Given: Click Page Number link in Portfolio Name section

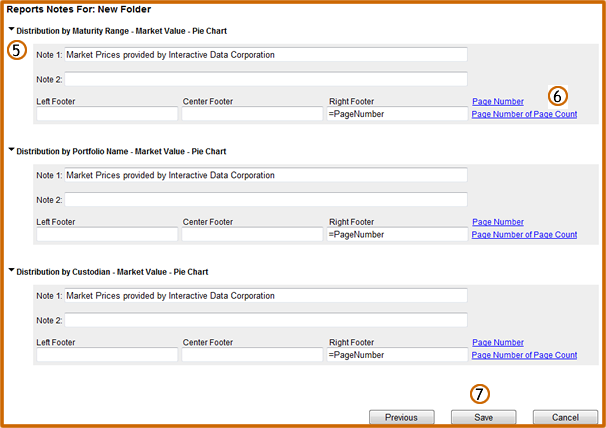Looking at the screenshot, I should [498, 222].
